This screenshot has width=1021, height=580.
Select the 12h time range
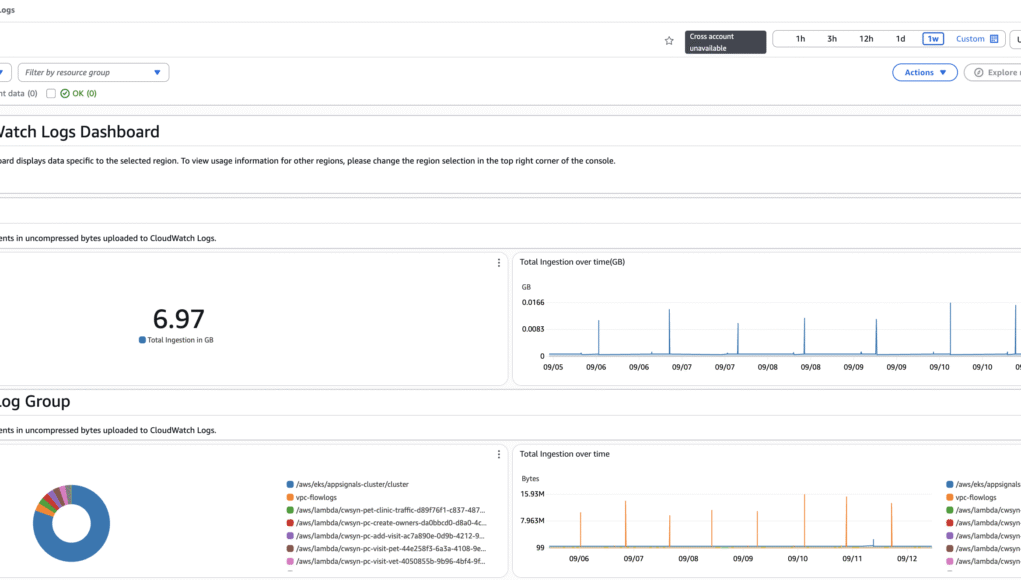point(866,39)
